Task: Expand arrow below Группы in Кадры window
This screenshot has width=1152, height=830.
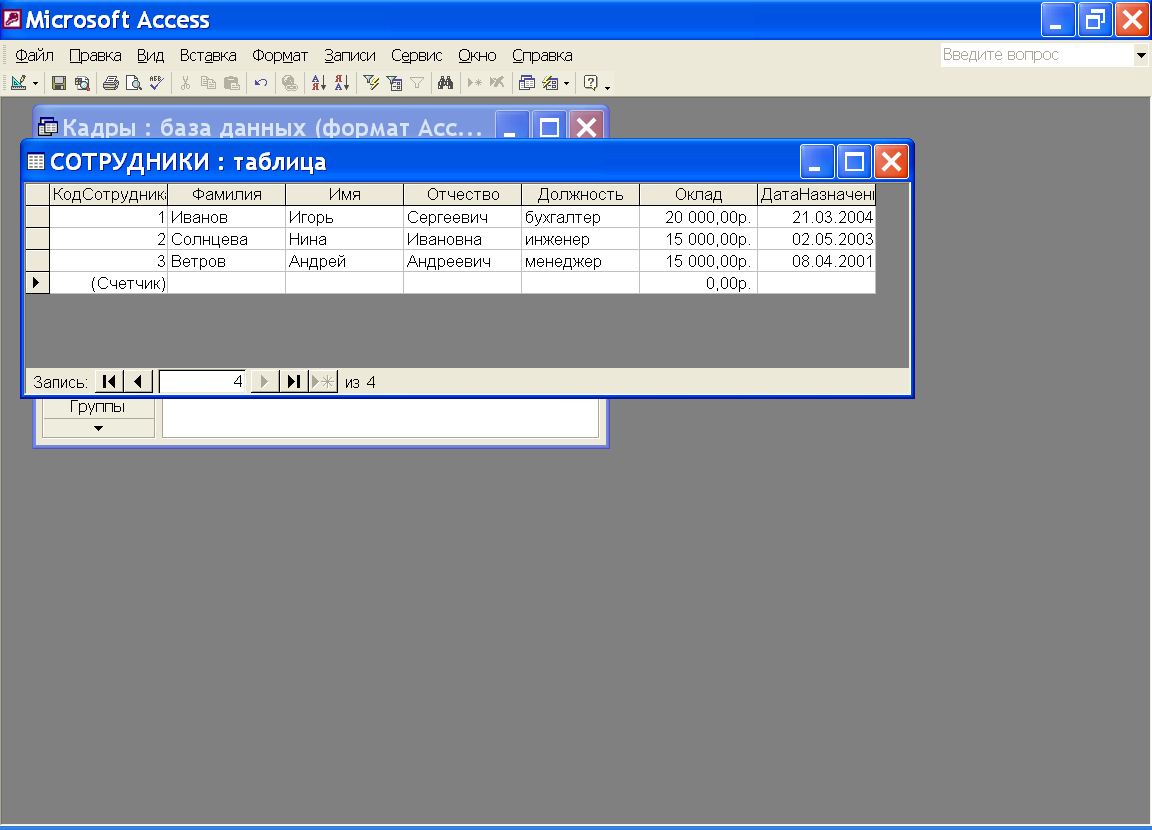Action: (x=98, y=428)
